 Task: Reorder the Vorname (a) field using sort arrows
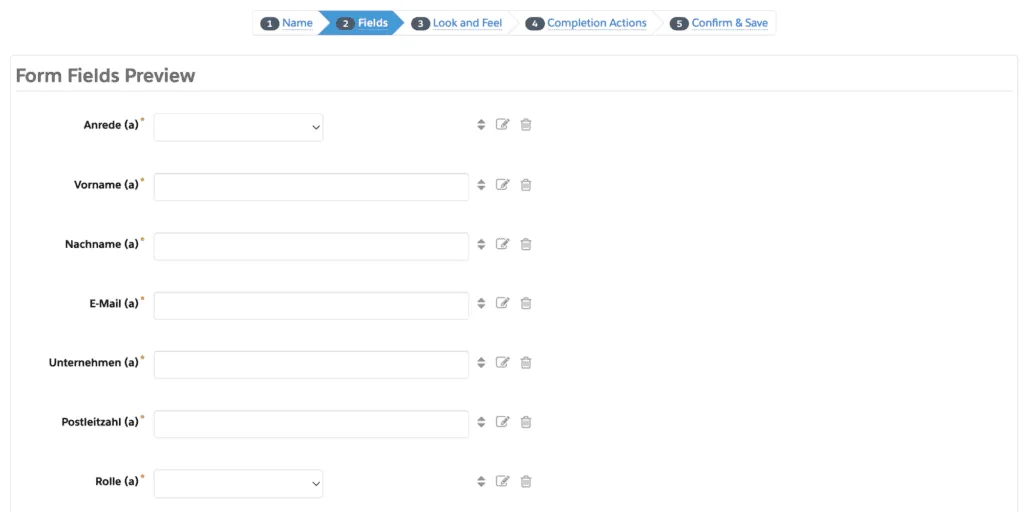click(481, 185)
